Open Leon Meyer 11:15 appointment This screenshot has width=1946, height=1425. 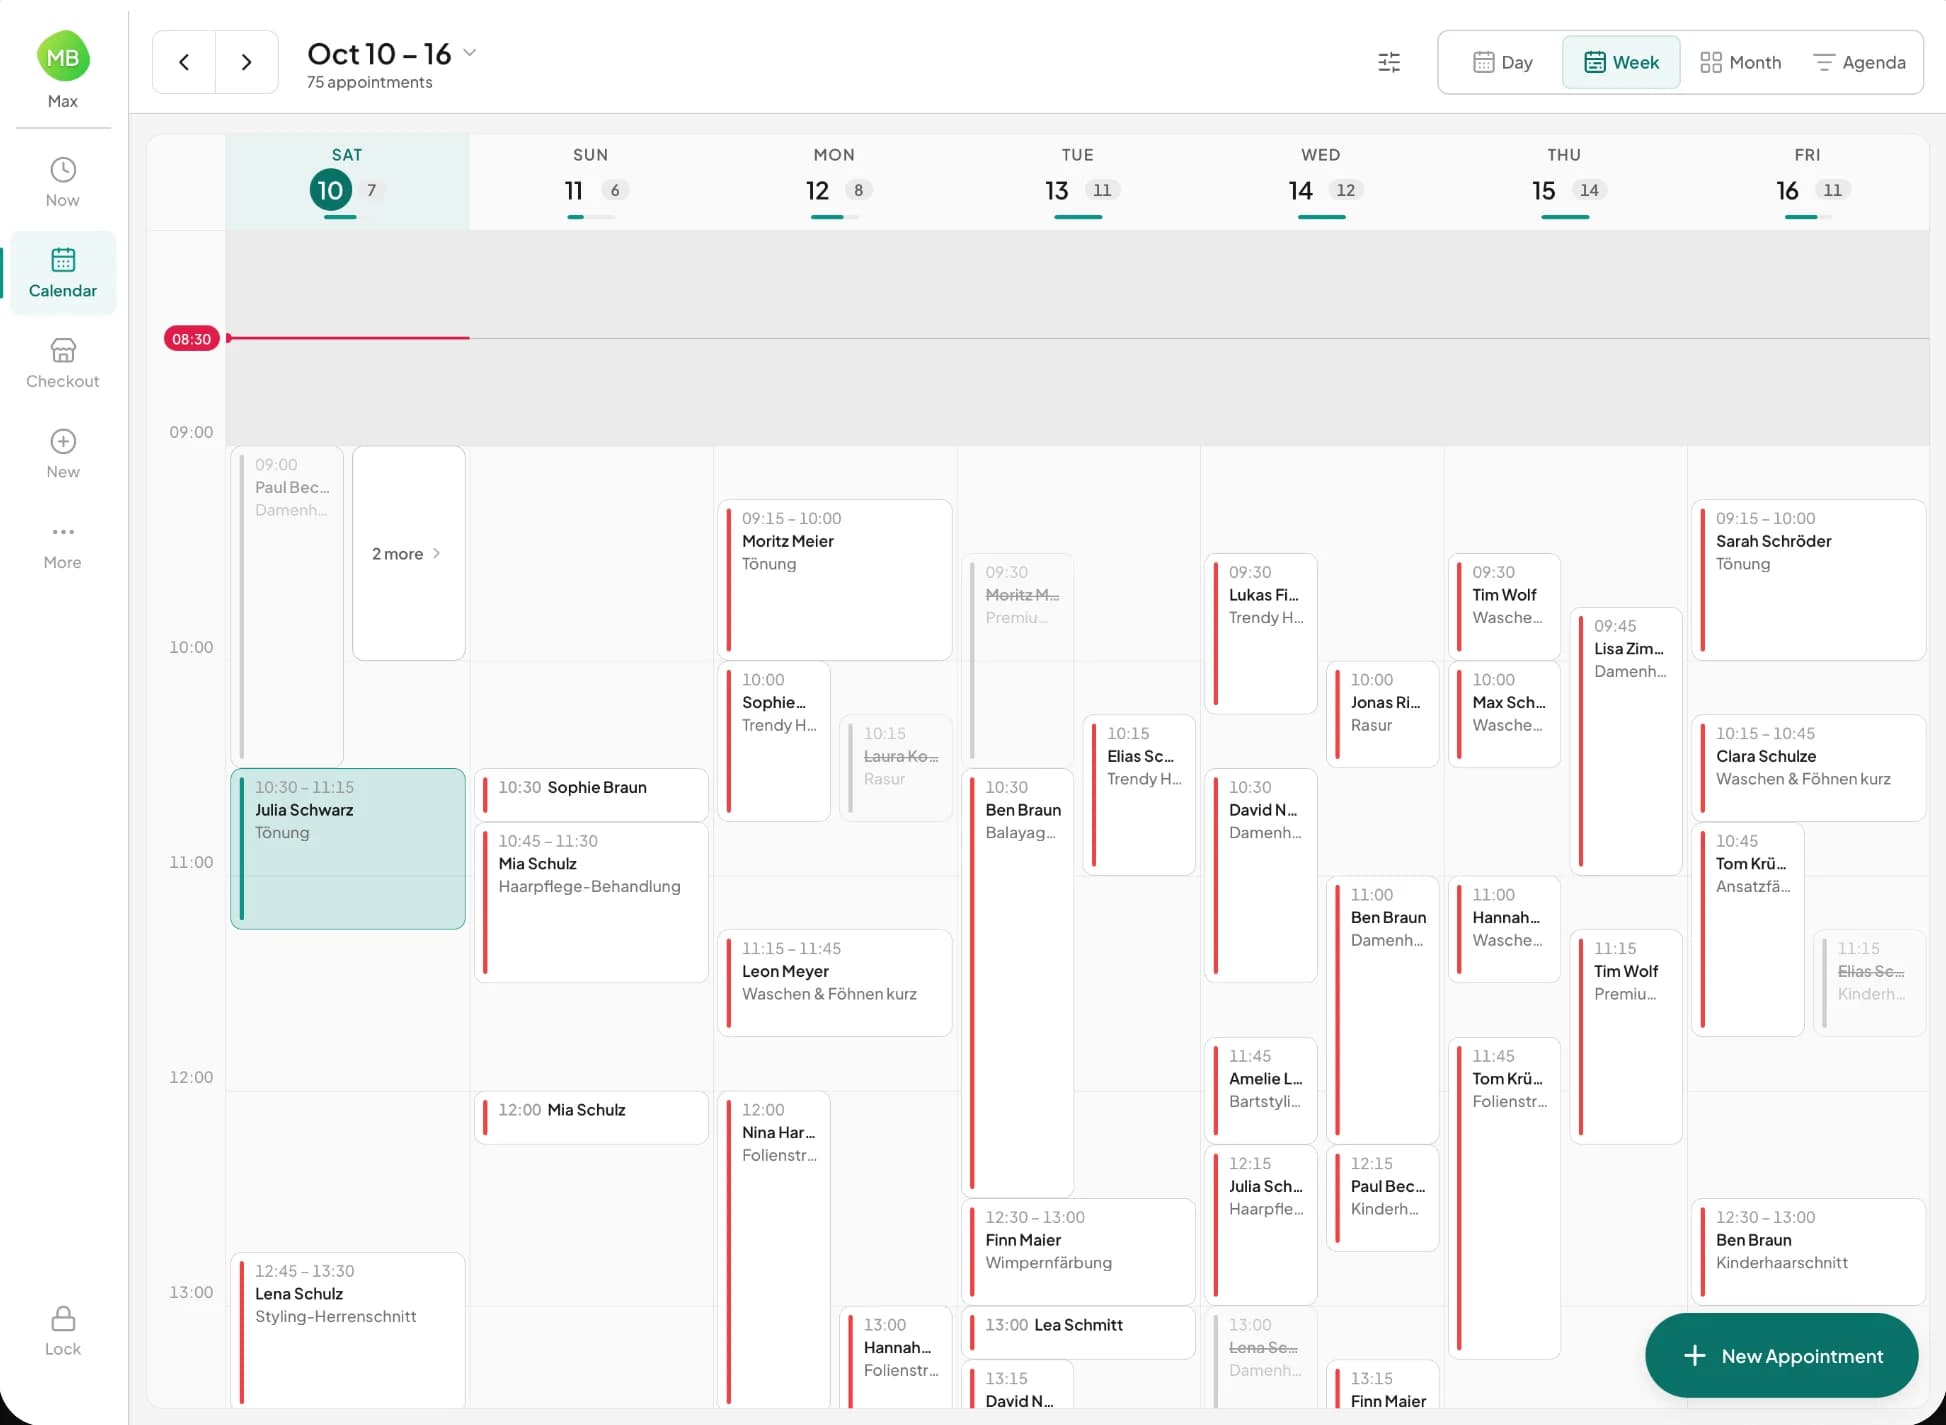click(x=835, y=983)
